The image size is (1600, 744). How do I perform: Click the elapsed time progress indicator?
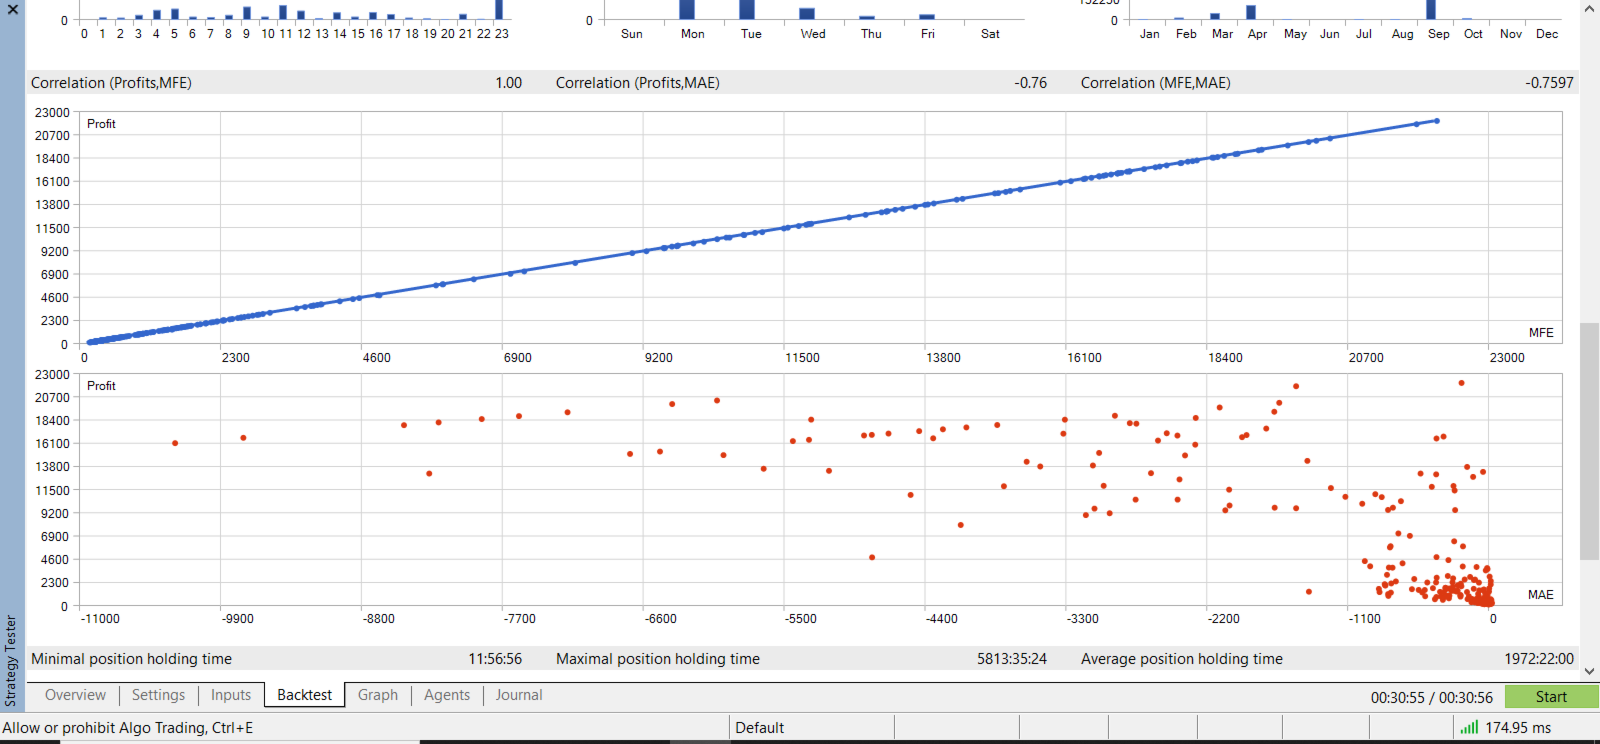1431,698
